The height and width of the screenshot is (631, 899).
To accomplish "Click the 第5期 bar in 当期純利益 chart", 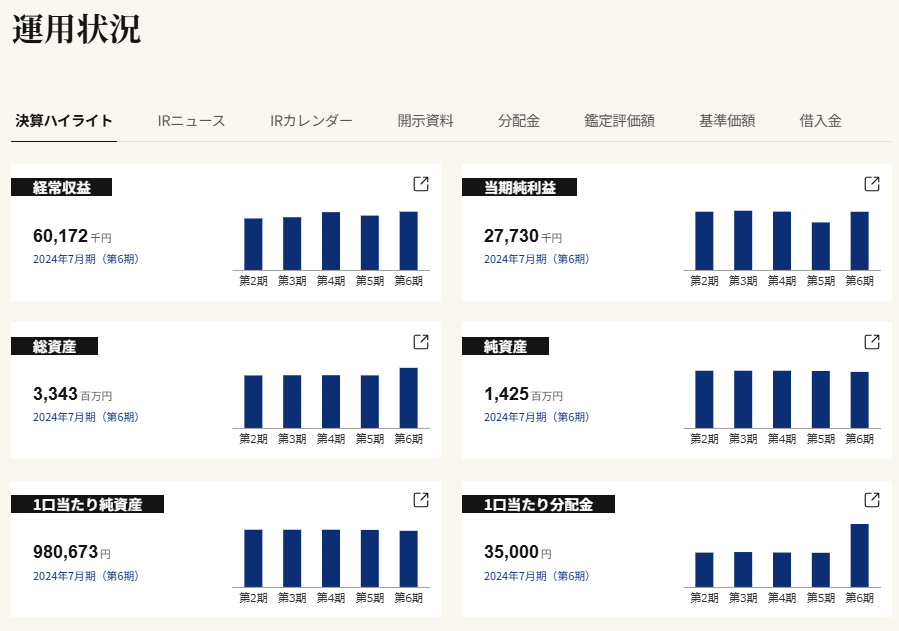I will tap(820, 246).
